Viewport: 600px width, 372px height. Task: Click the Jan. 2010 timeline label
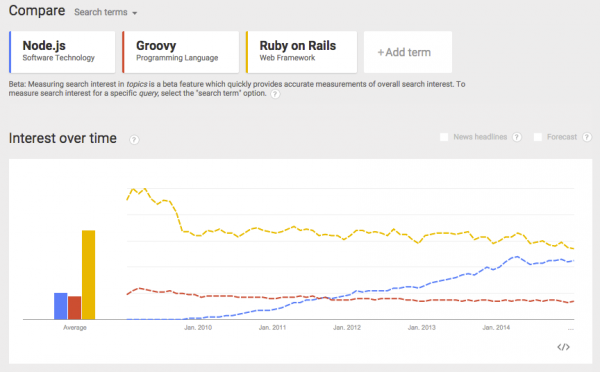click(198, 328)
